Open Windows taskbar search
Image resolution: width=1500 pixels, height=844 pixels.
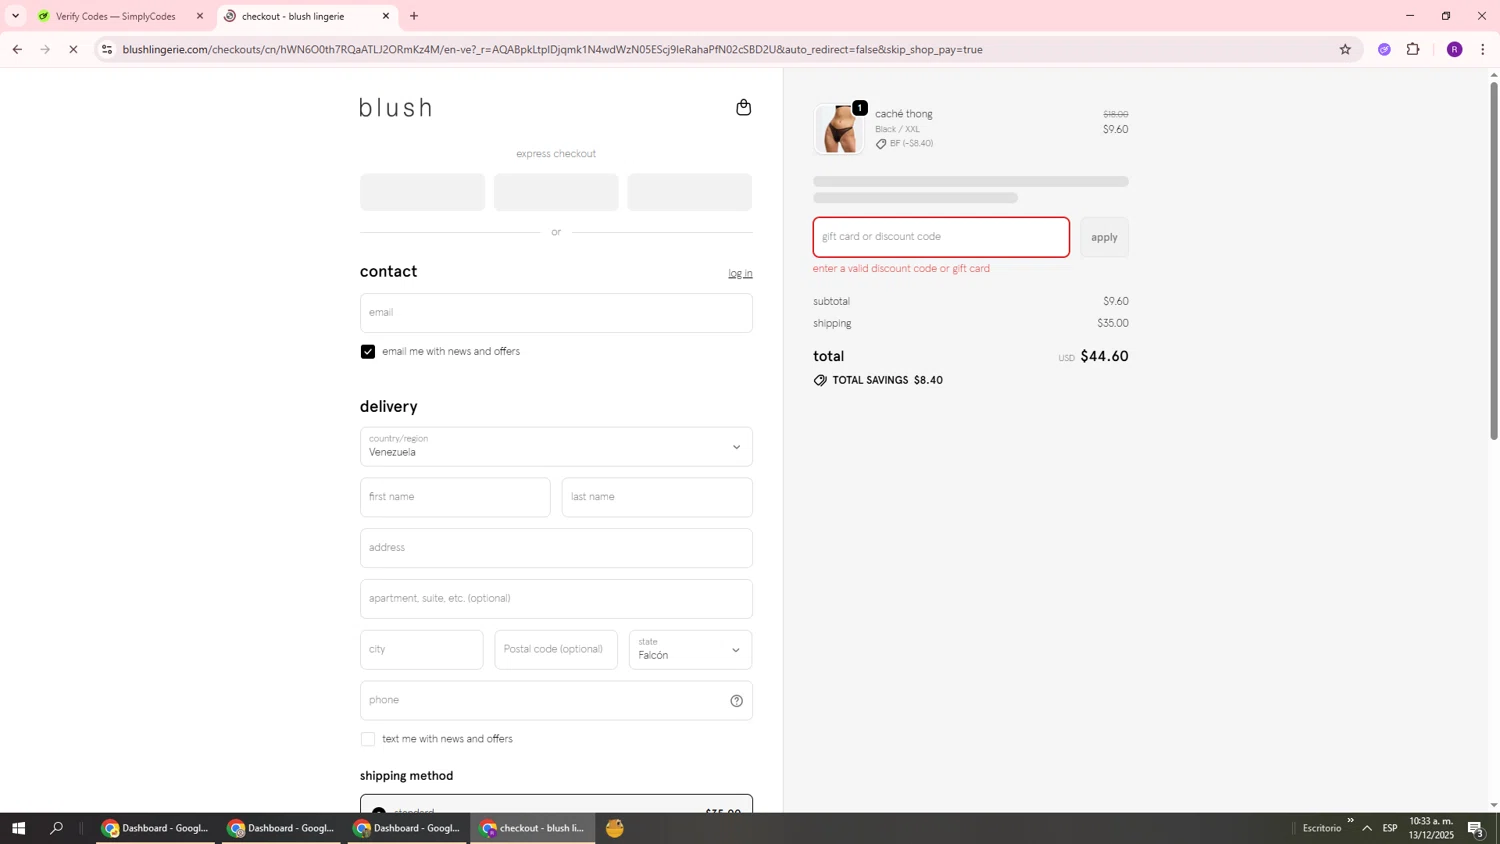click(x=57, y=828)
